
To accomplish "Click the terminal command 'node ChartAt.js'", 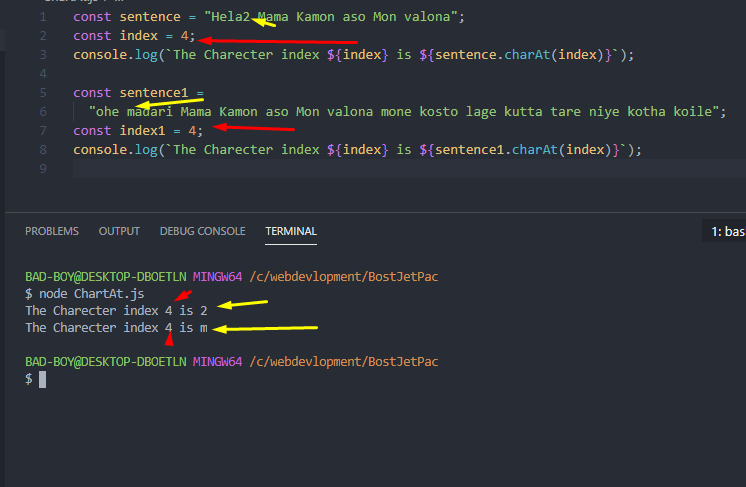I will [x=91, y=294].
